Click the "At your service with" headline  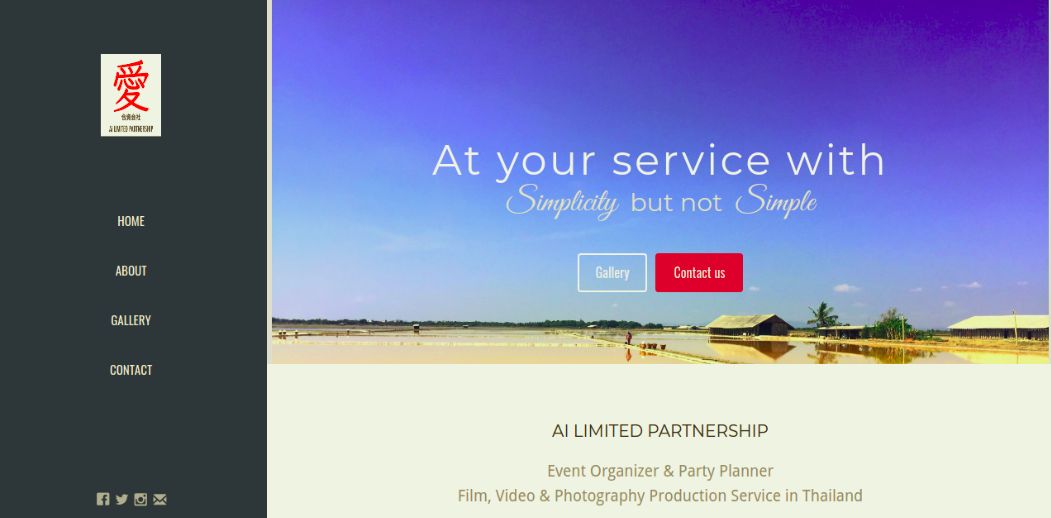click(x=659, y=161)
